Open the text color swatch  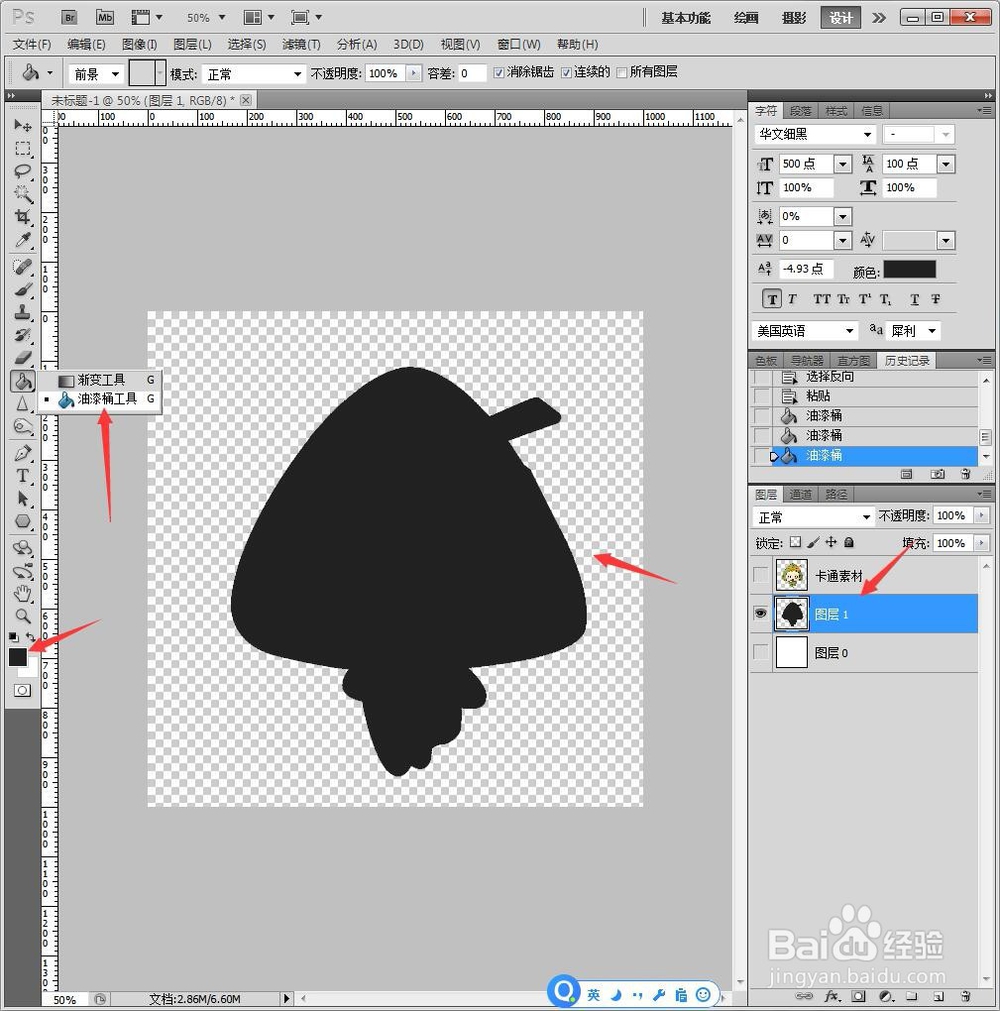click(909, 270)
